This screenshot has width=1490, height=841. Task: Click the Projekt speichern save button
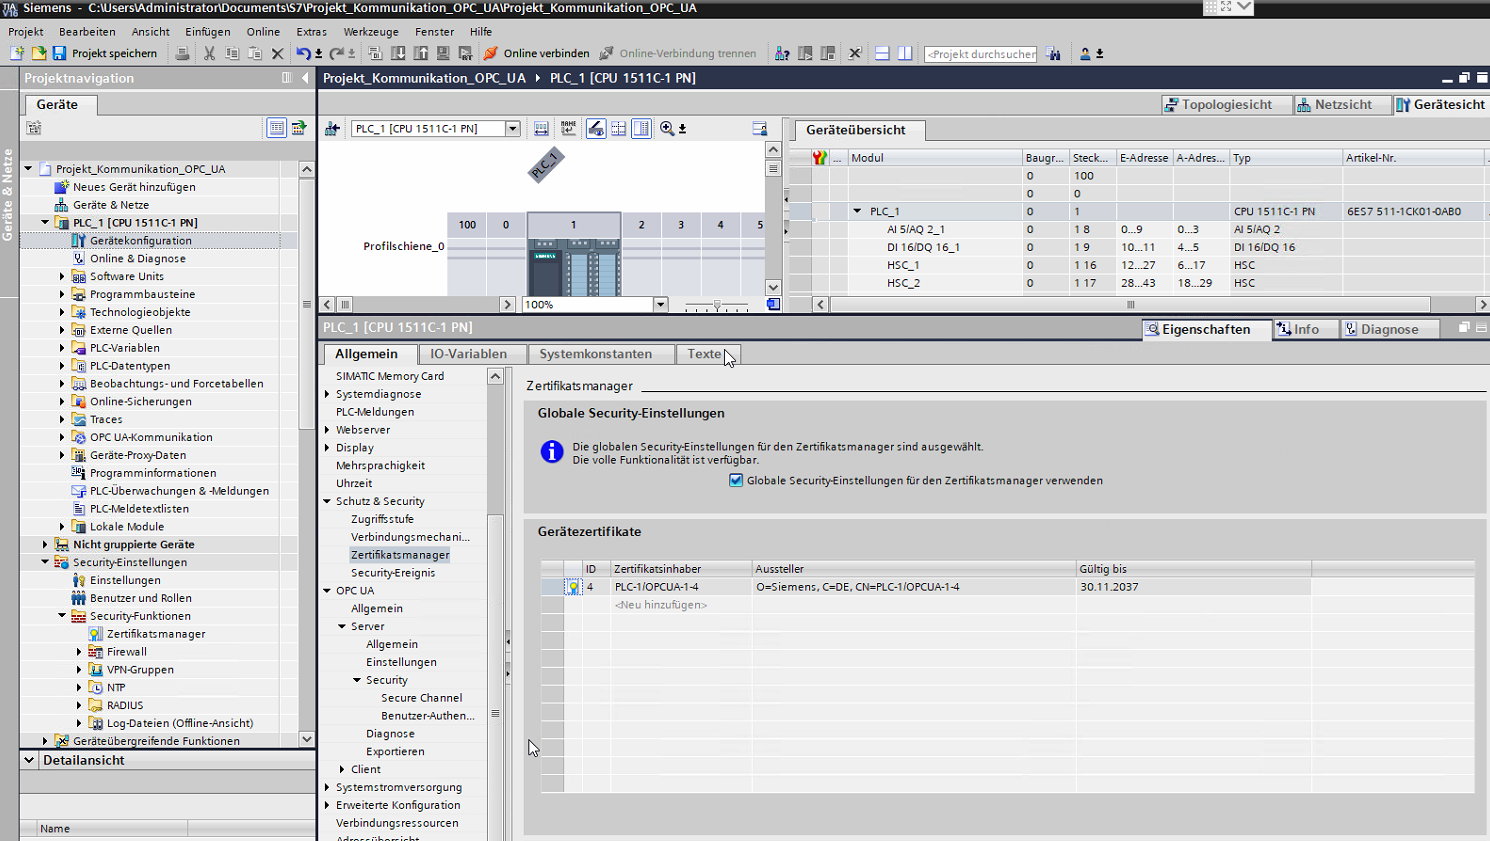click(105, 53)
